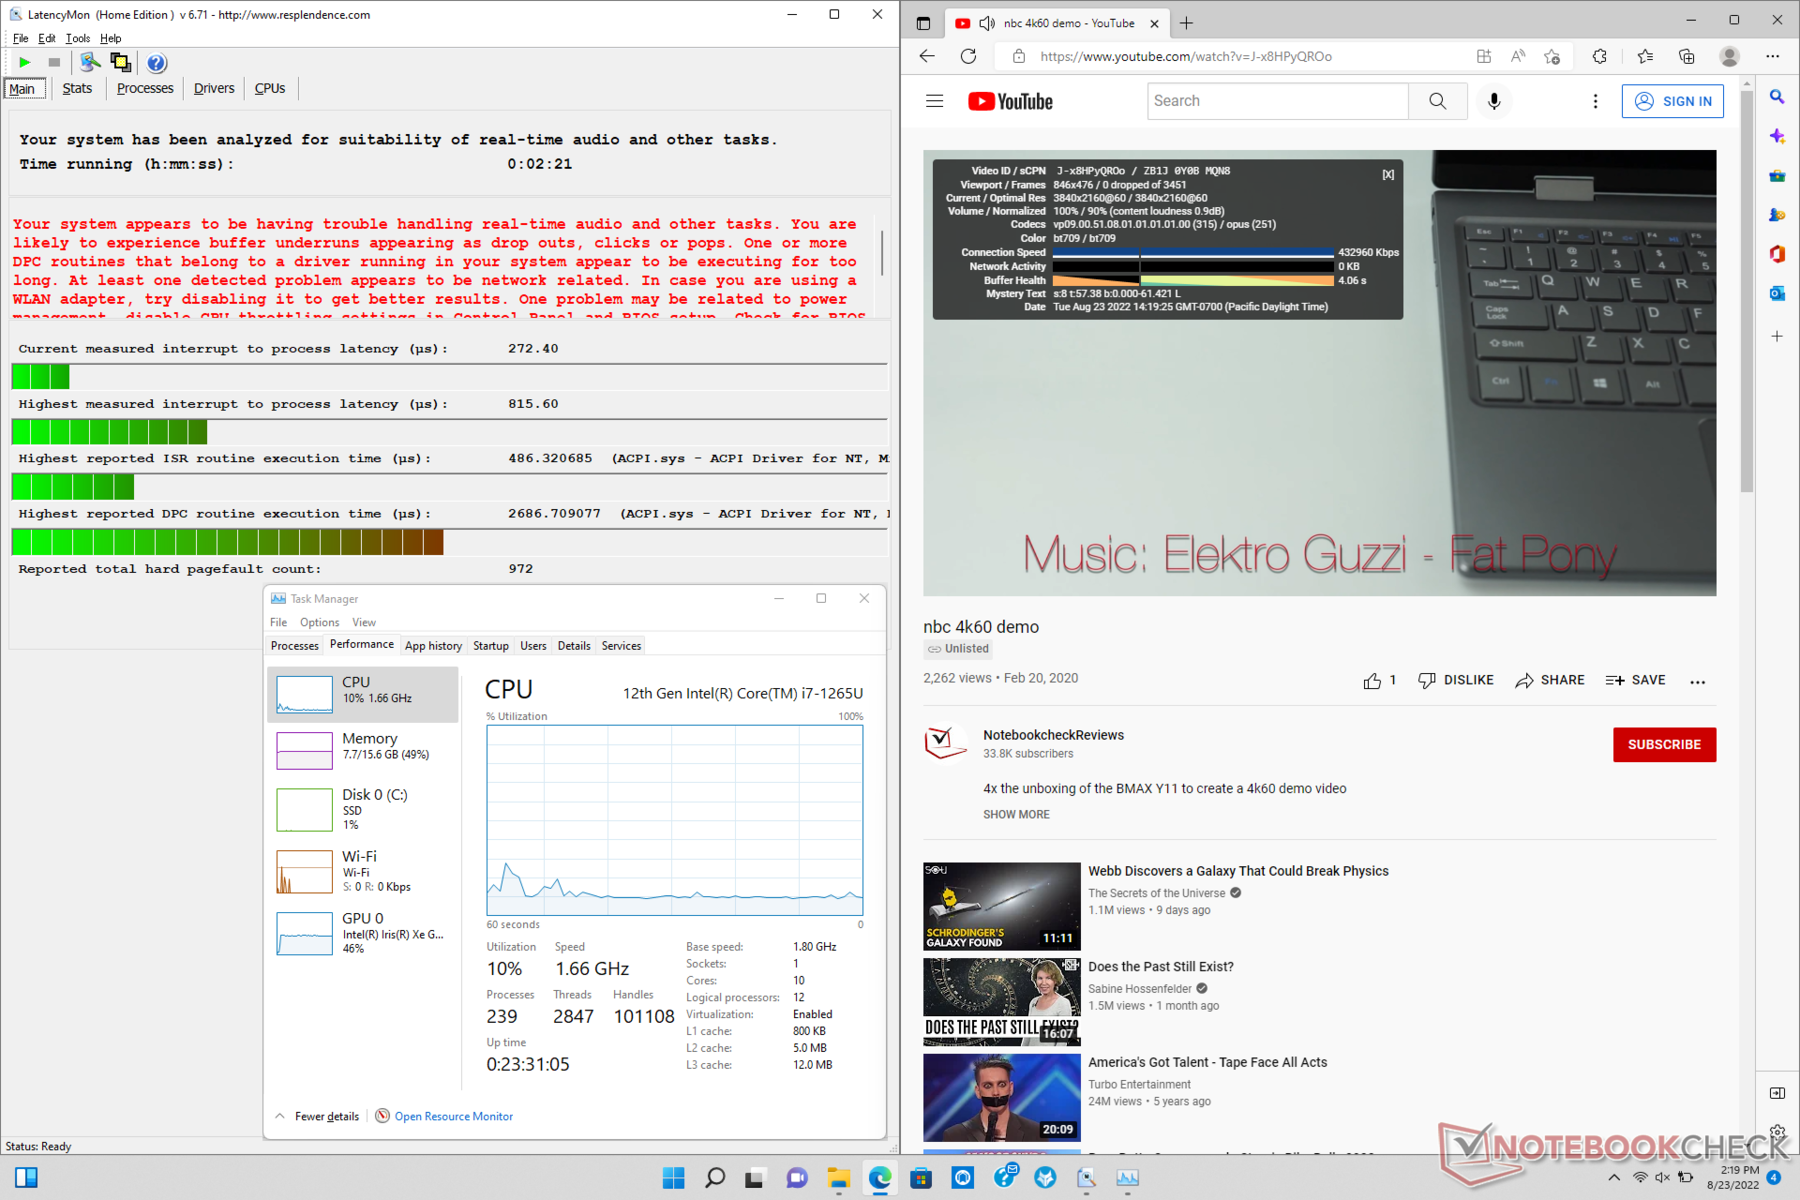1800x1200 pixels.
Task: Click YouTube SIGN IN button
Action: pos(1672,101)
